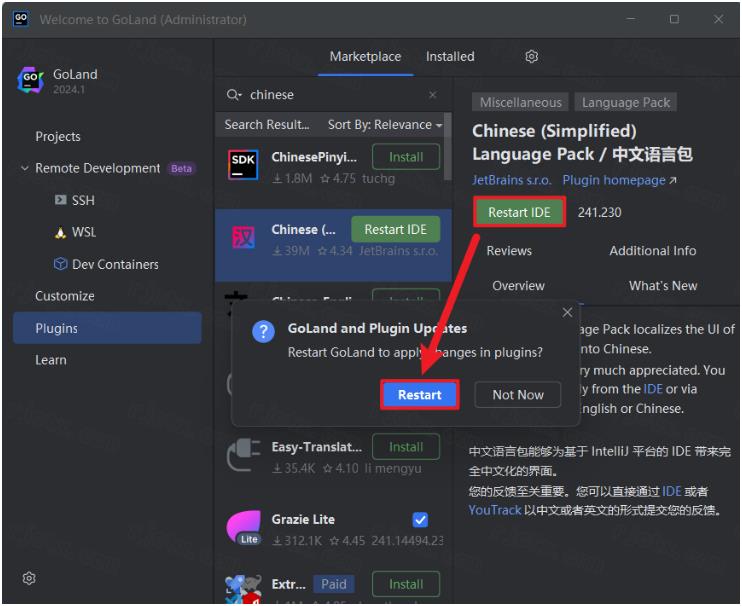Click Restart IDE in Chinese list row
The height and width of the screenshot is (606, 742).
(396, 229)
